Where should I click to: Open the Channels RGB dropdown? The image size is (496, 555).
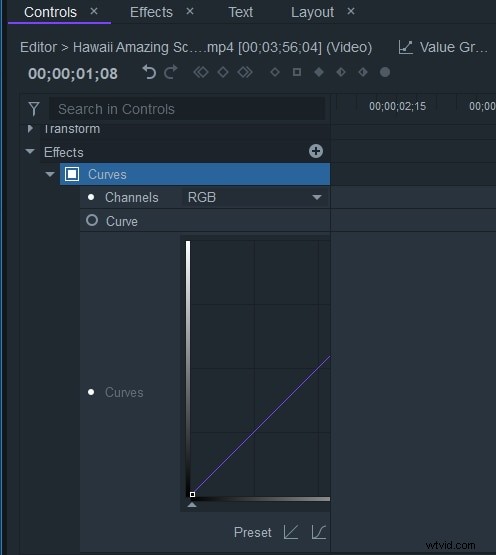coord(255,197)
